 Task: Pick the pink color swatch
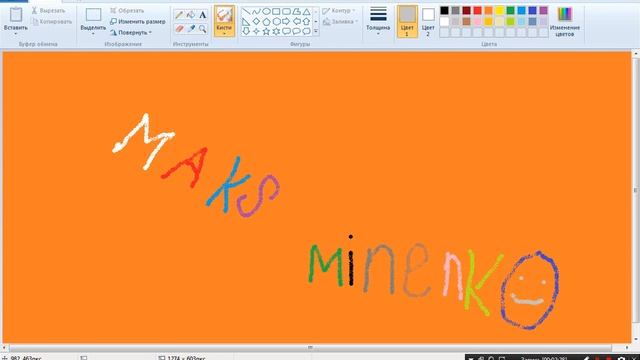click(x=478, y=22)
